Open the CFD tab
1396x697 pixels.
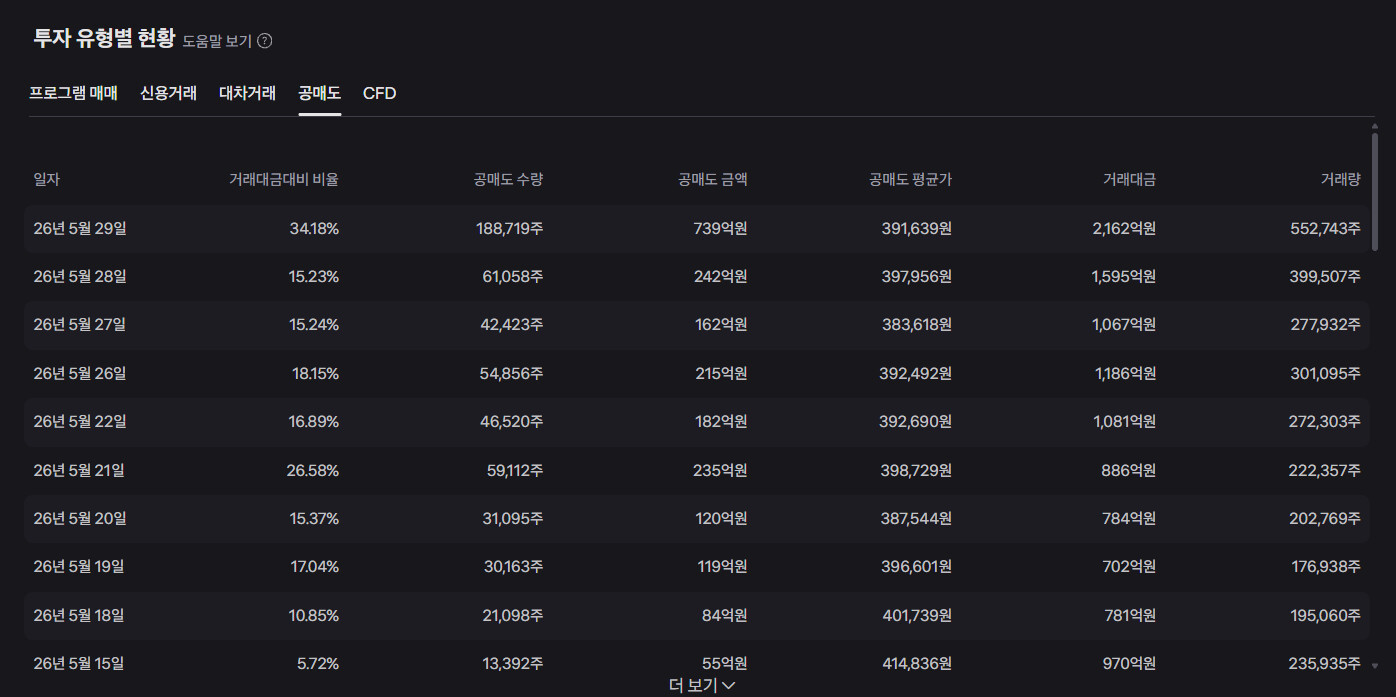[379, 93]
